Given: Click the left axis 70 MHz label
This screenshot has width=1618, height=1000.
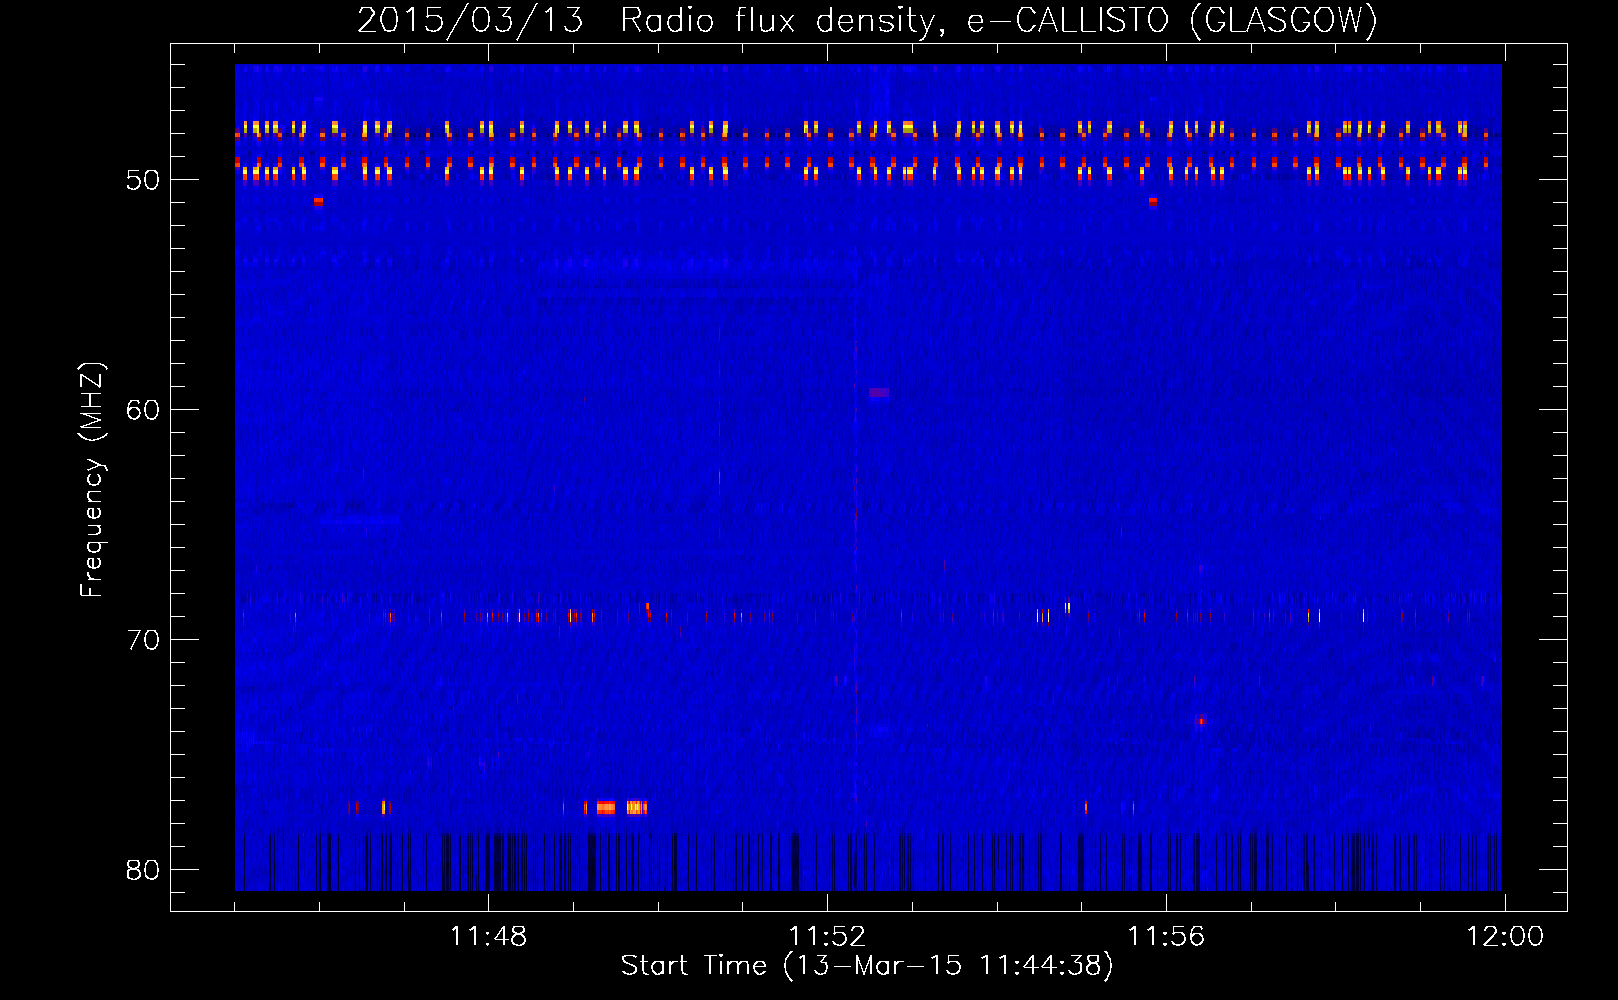Looking at the screenshot, I should [143, 640].
